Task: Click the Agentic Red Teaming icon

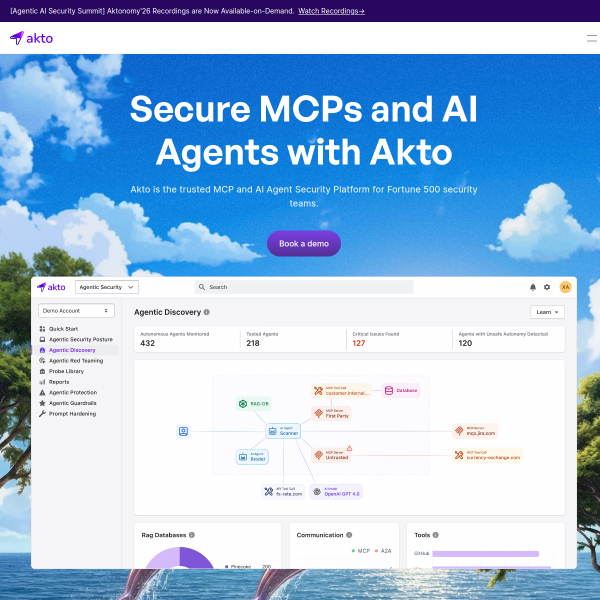Action: pyautogui.click(x=42, y=360)
